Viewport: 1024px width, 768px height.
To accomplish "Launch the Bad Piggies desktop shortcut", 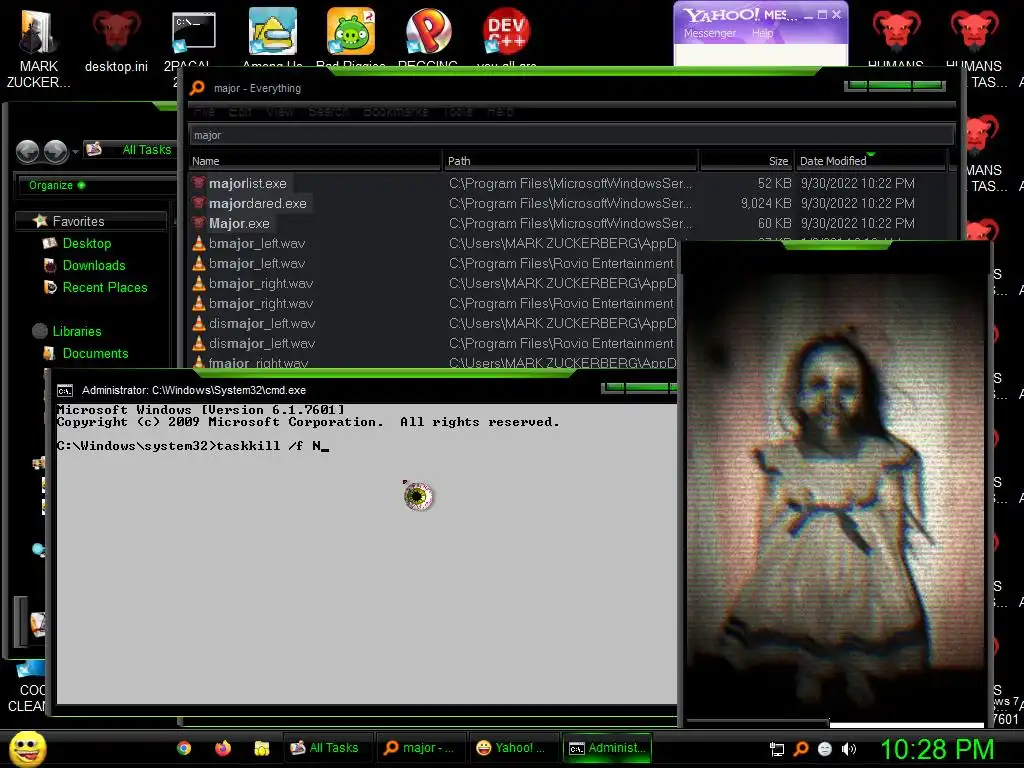I will click(351, 31).
